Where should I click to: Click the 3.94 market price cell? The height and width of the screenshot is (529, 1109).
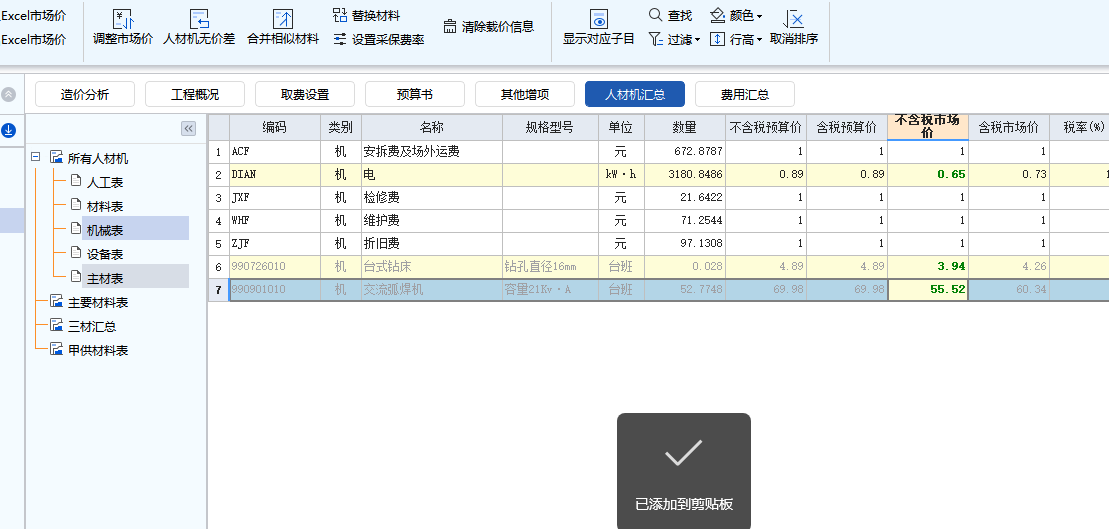928,267
